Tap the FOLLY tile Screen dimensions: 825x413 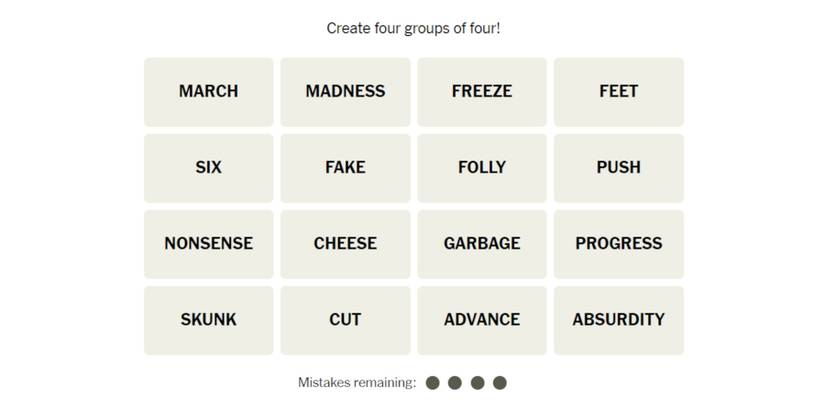(482, 167)
